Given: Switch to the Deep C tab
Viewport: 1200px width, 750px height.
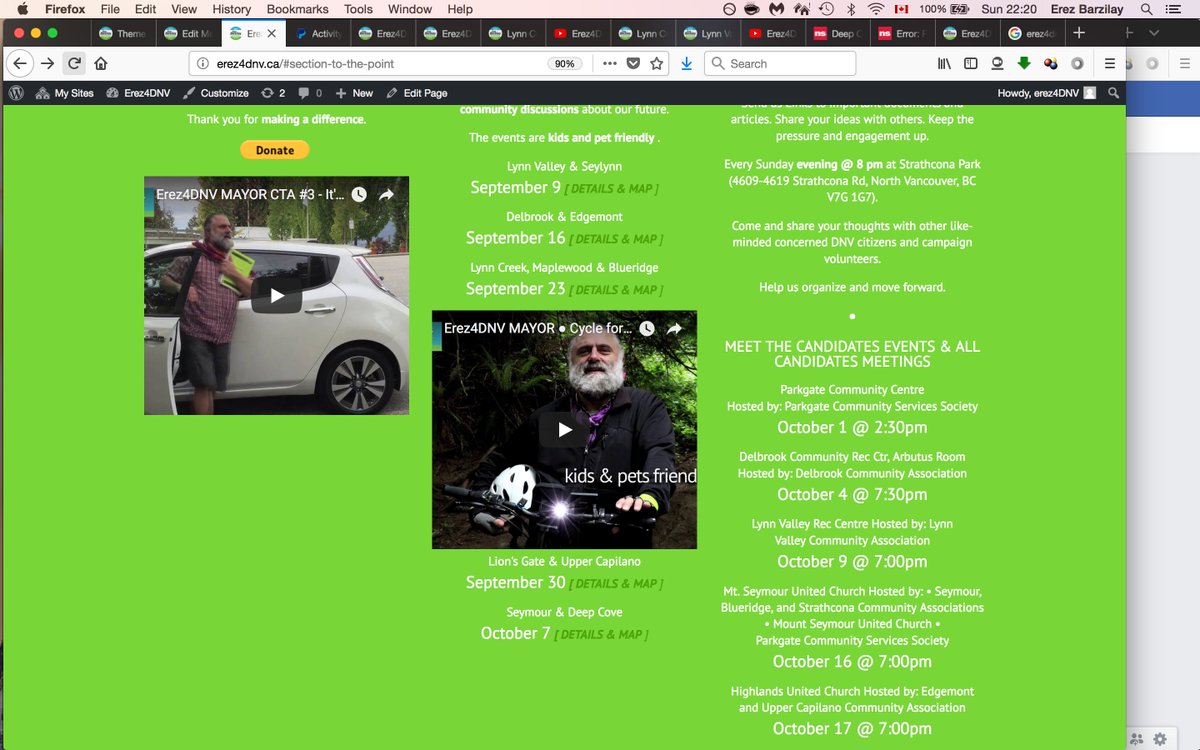Looking at the screenshot, I should (x=836, y=33).
